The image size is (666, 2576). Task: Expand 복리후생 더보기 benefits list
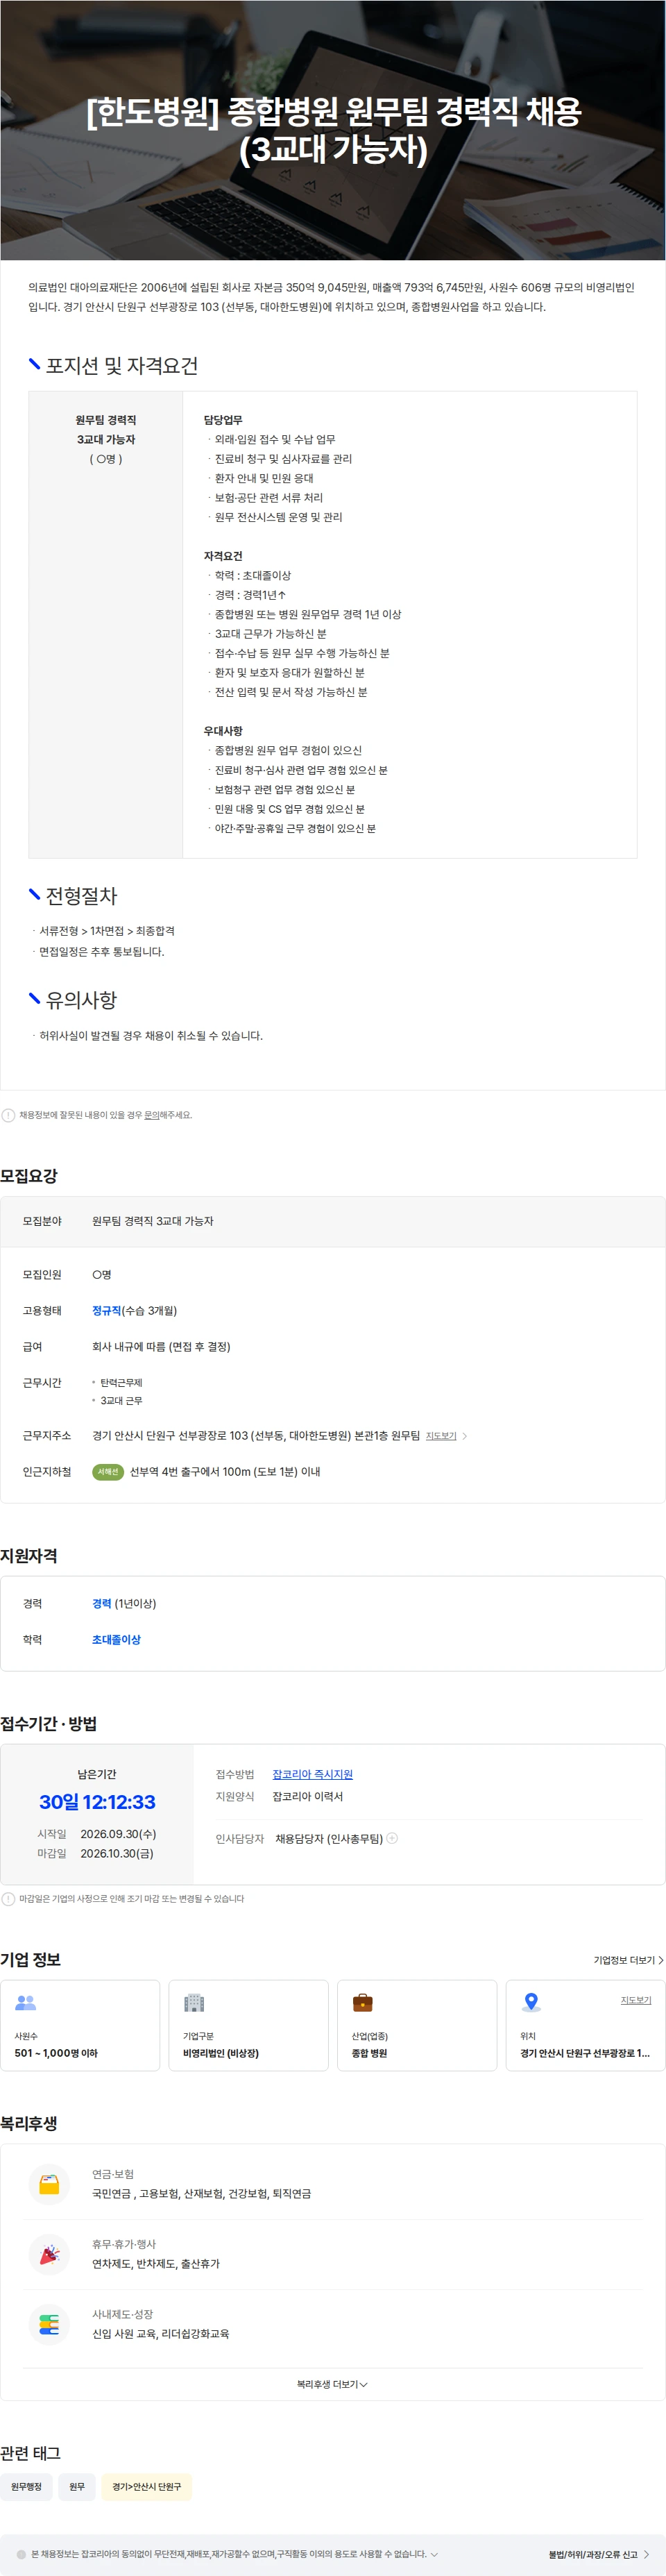coord(332,2384)
